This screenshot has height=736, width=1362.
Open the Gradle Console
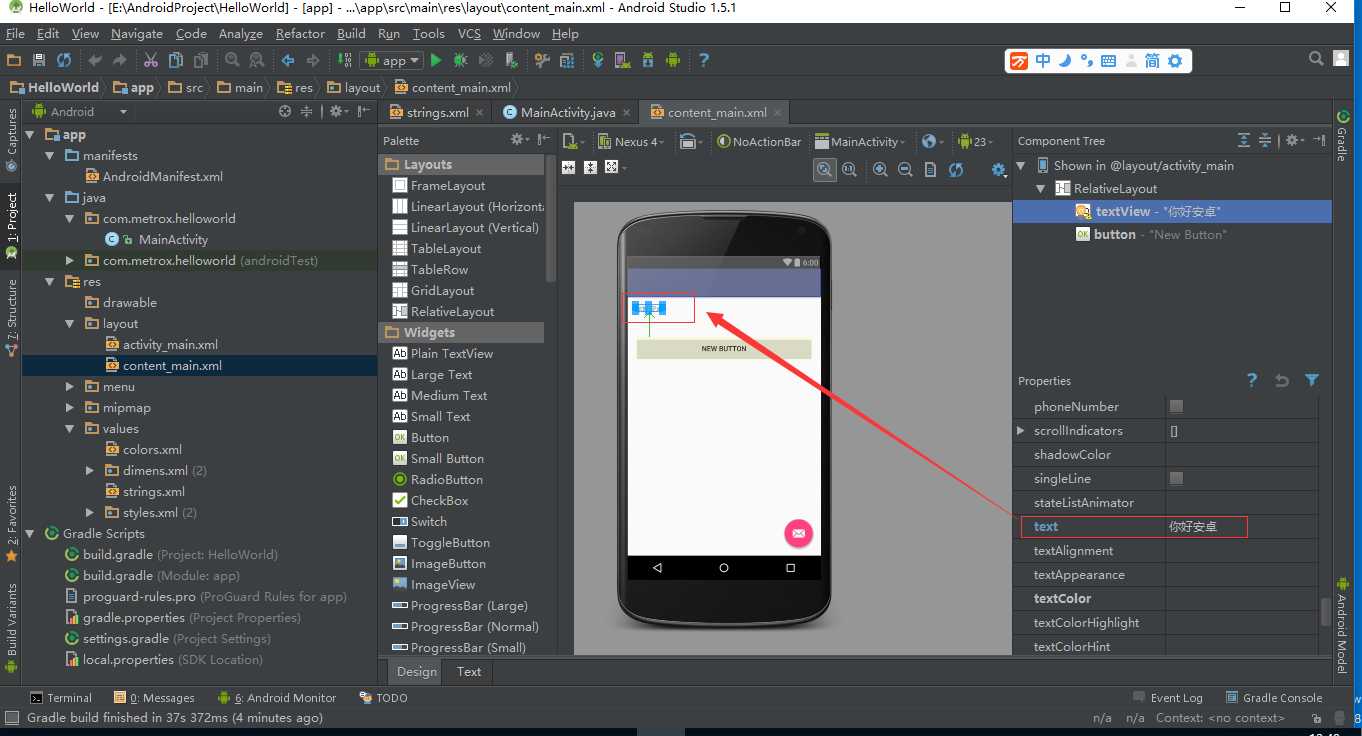[1274, 697]
